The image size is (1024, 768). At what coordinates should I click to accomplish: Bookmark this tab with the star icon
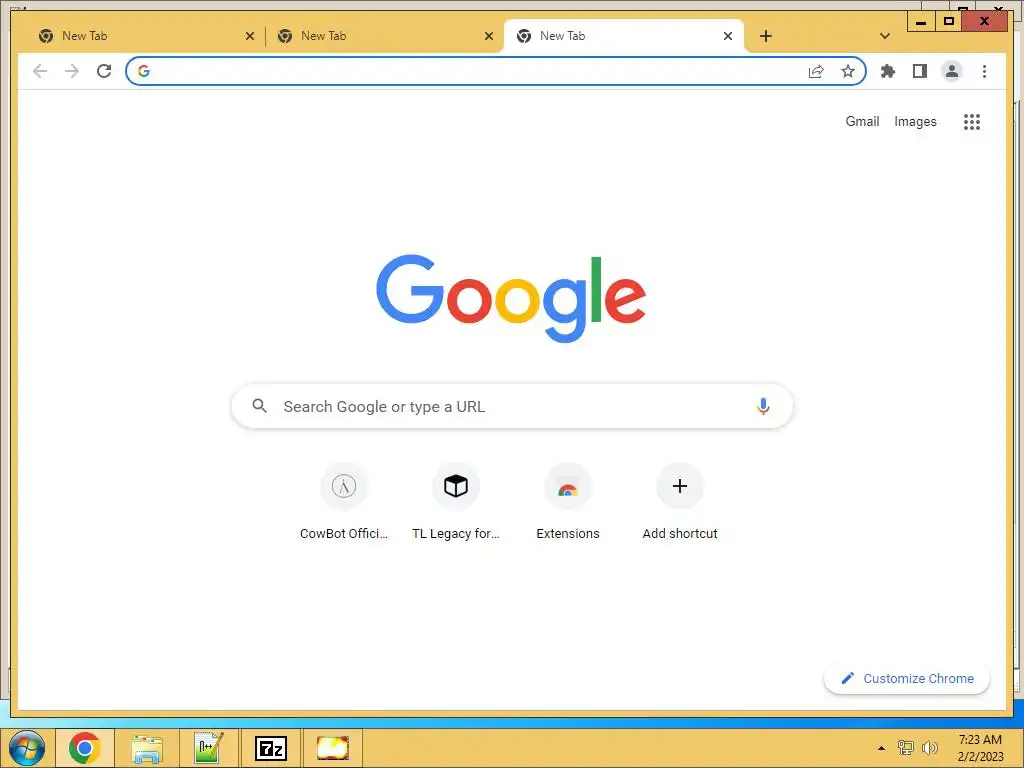pyautogui.click(x=848, y=71)
